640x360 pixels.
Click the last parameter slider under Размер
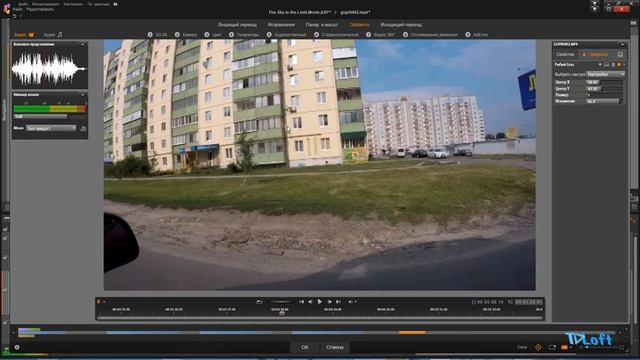[604, 101]
